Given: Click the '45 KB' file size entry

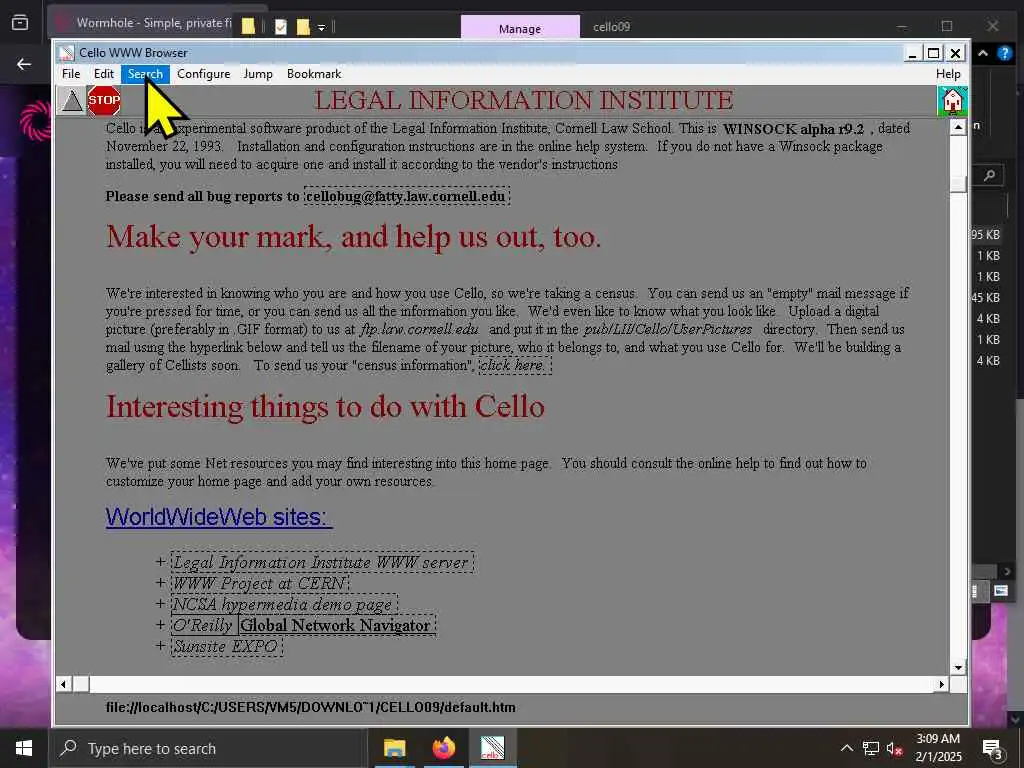Looking at the screenshot, I should [985, 298].
